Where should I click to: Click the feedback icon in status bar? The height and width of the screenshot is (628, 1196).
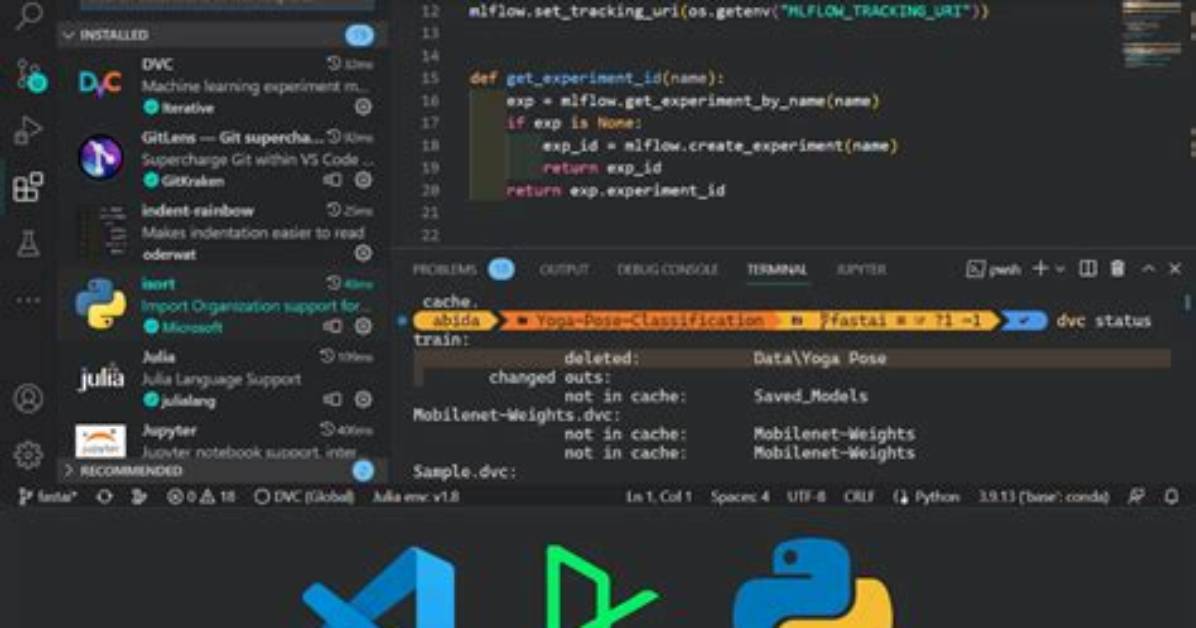pos(1137,497)
